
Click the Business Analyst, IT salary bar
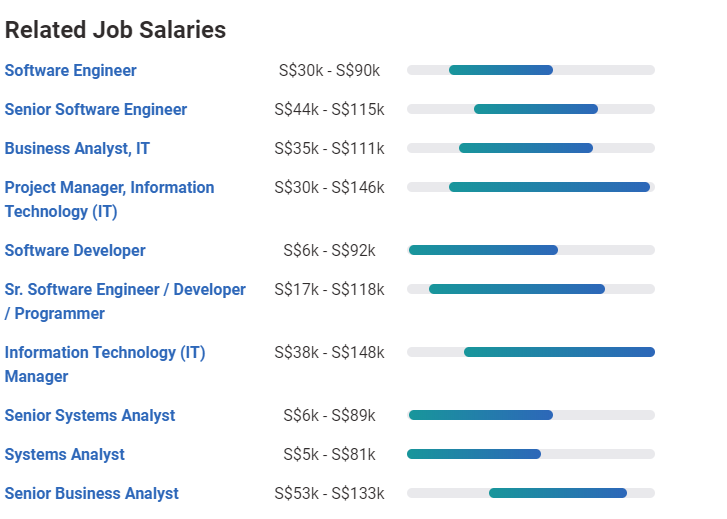pyautogui.click(x=526, y=148)
